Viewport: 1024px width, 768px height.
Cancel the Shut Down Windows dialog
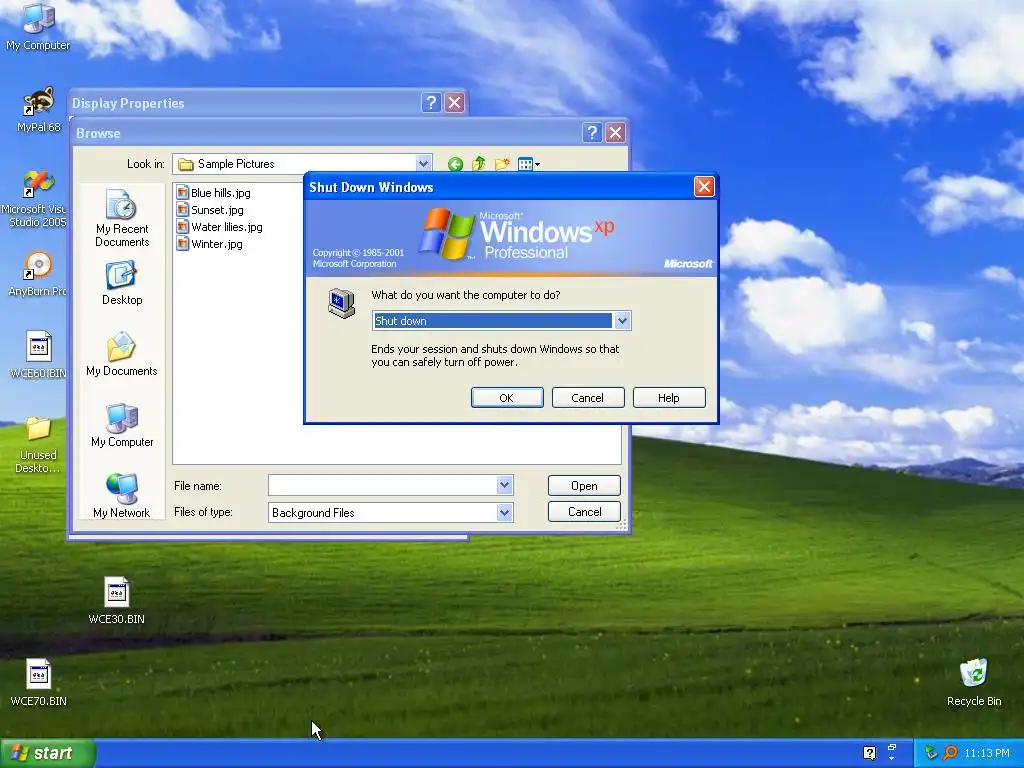[x=588, y=398]
